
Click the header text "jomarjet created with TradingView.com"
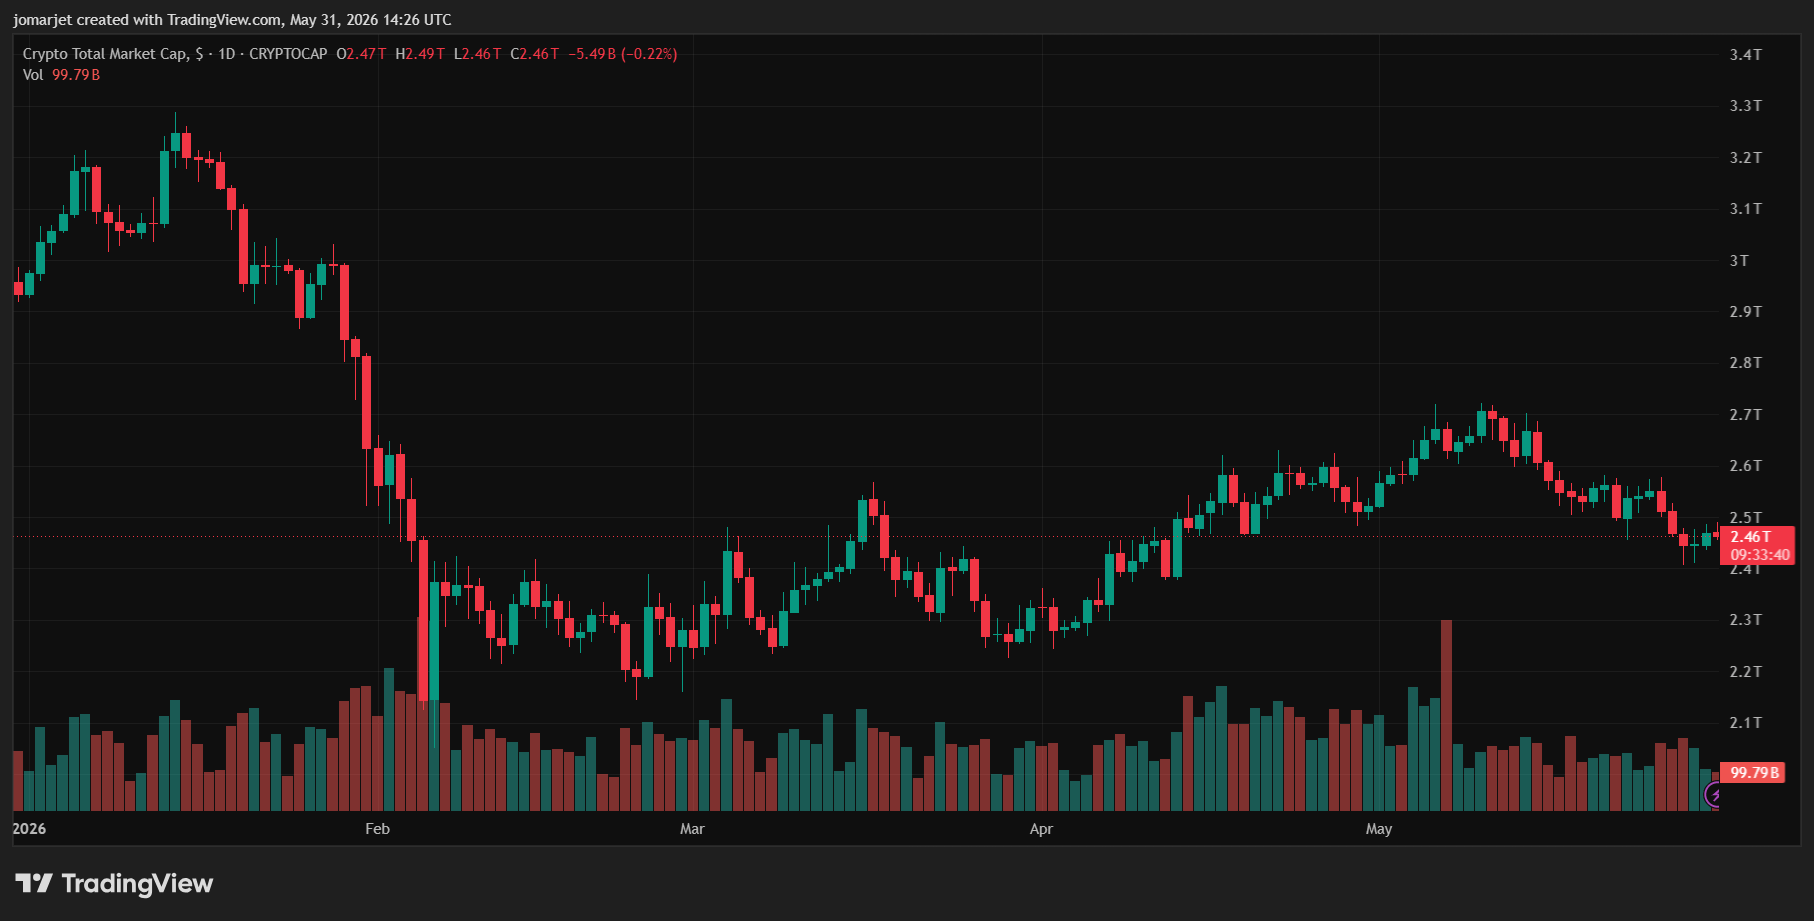pos(147,20)
